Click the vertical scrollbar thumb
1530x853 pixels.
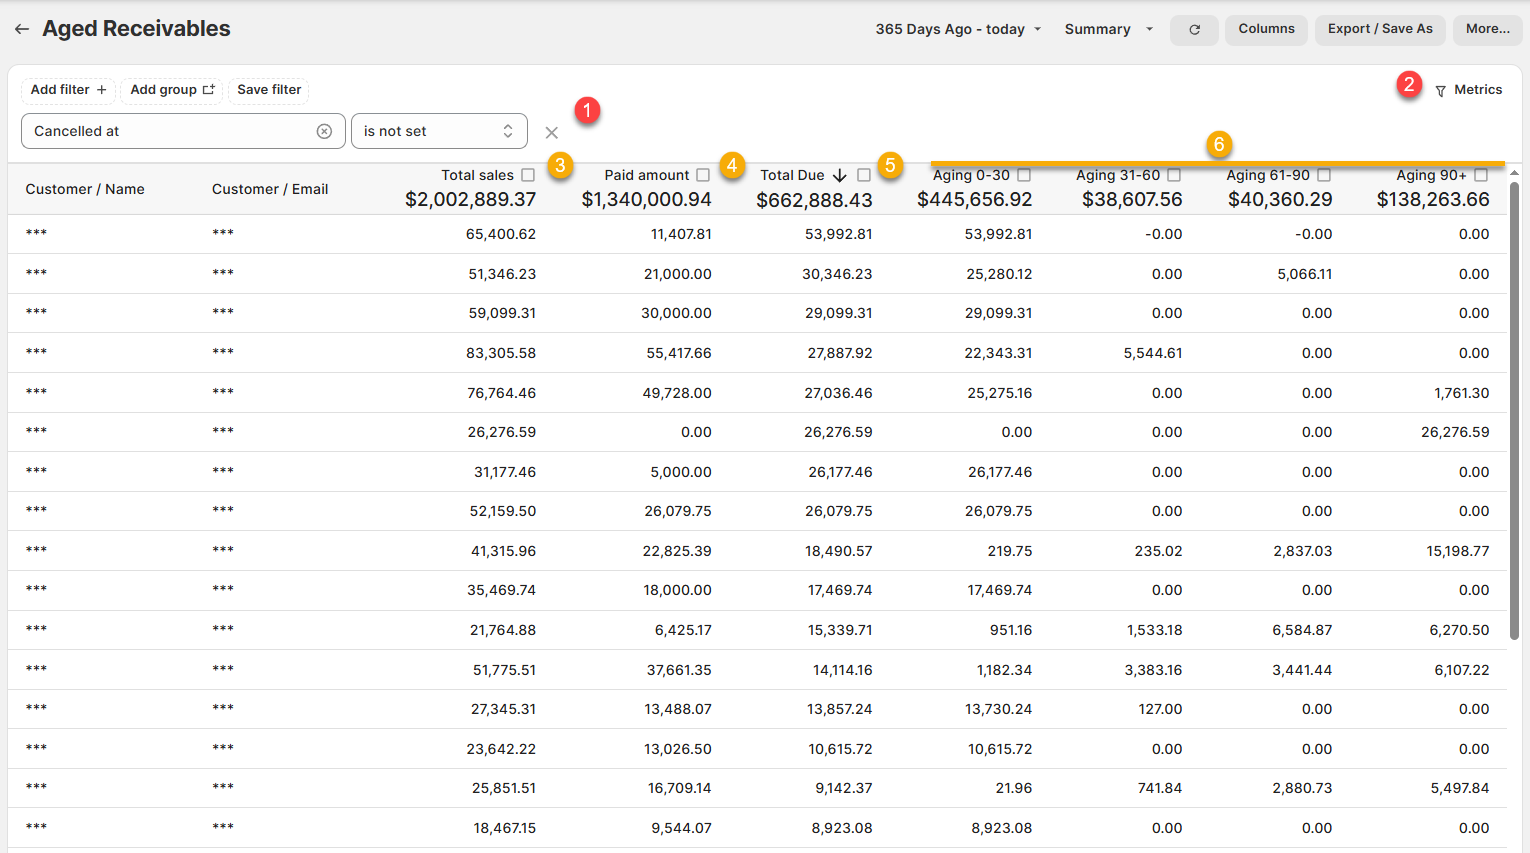click(1514, 410)
